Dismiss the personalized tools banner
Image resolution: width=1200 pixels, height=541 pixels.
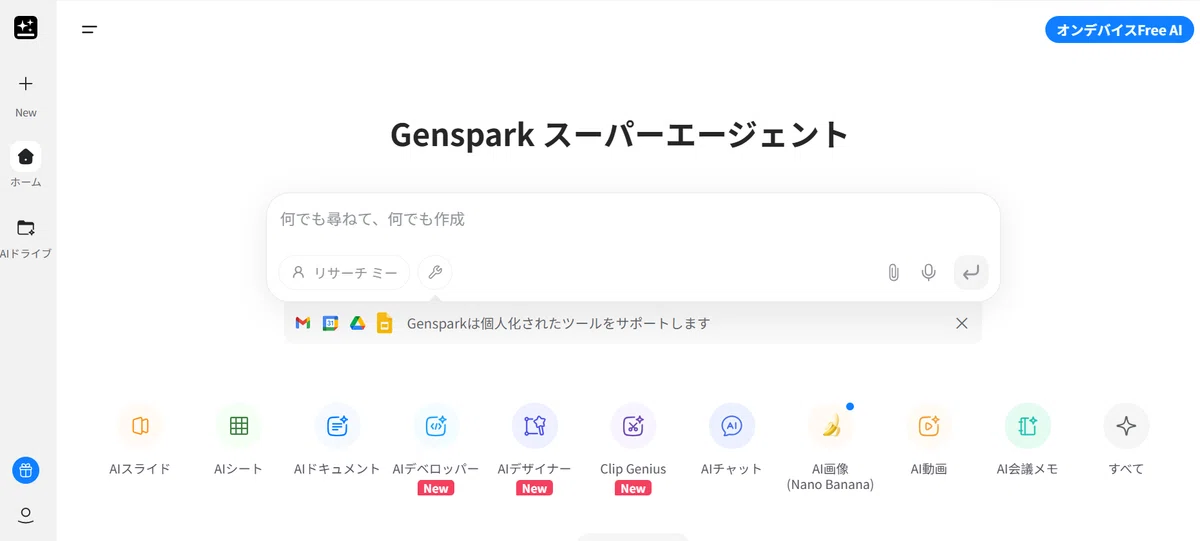(962, 323)
